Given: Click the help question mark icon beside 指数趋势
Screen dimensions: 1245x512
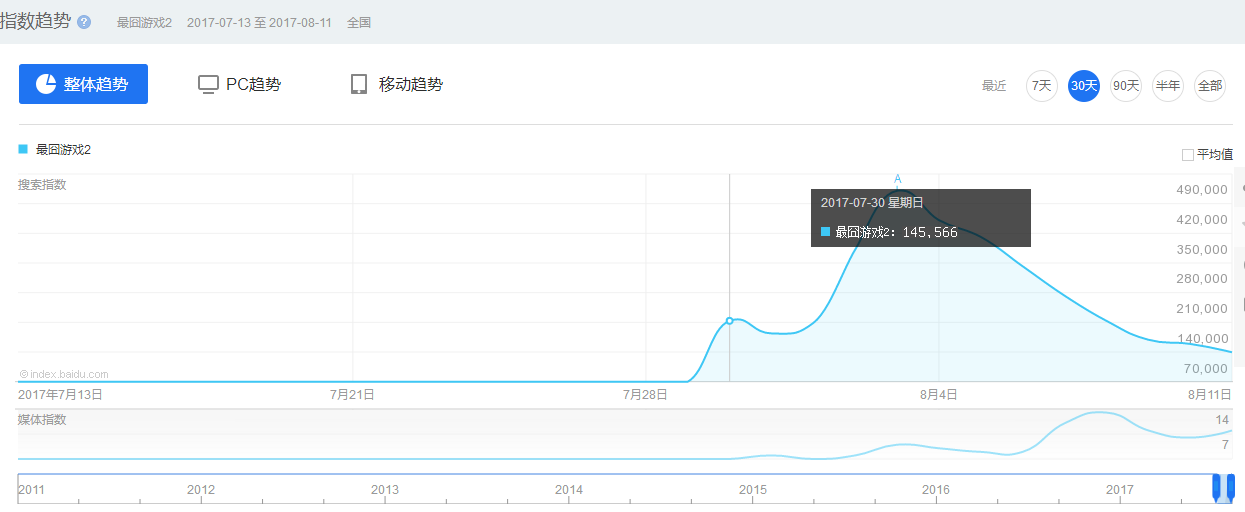Looking at the screenshot, I should coord(84,22).
